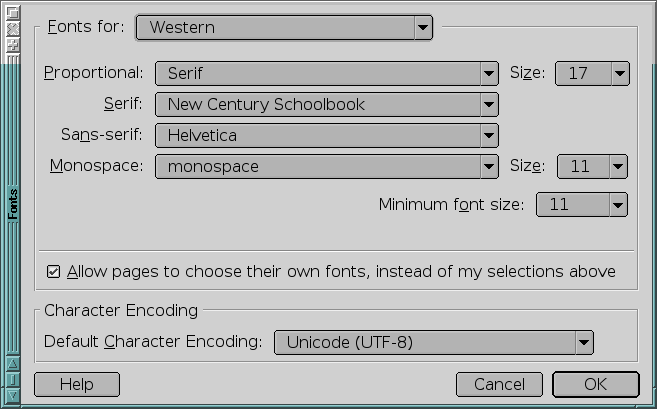Open the Serif font dropdown showing New Century Schoolbook
The height and width of the screenshot is (409, 657).
coord(327,104)
